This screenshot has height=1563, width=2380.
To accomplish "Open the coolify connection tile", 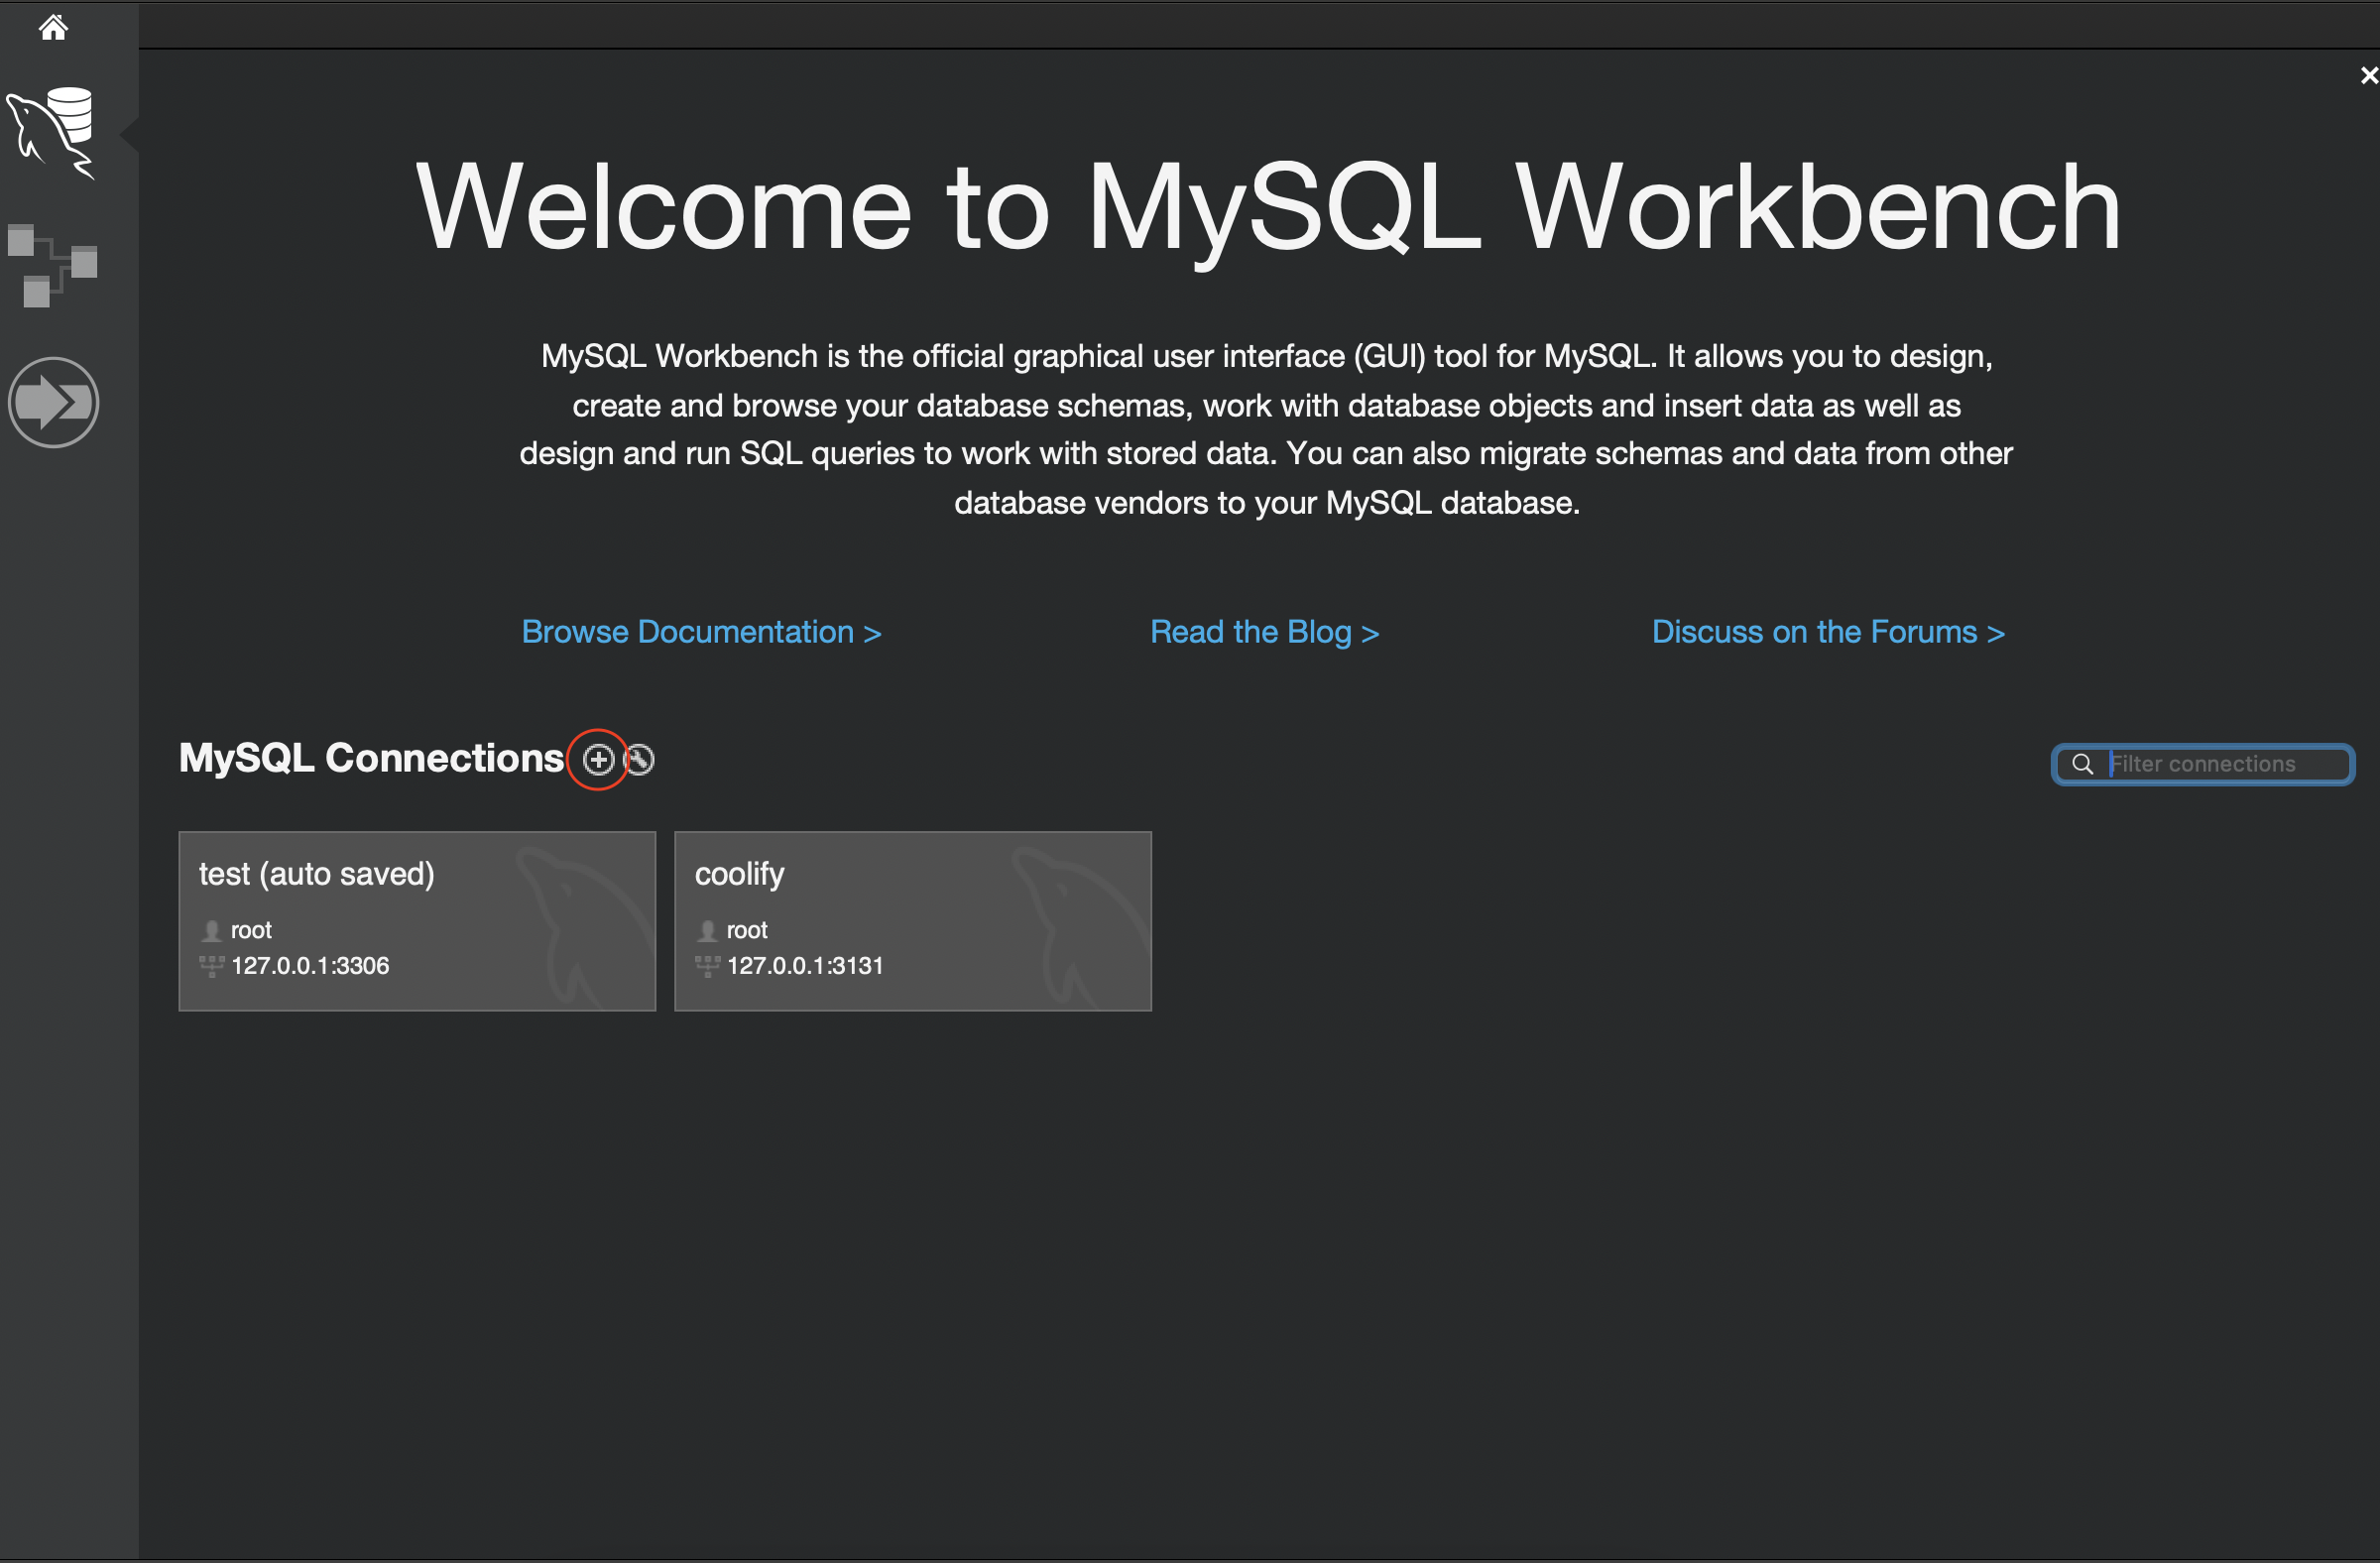I will point(912,920).
